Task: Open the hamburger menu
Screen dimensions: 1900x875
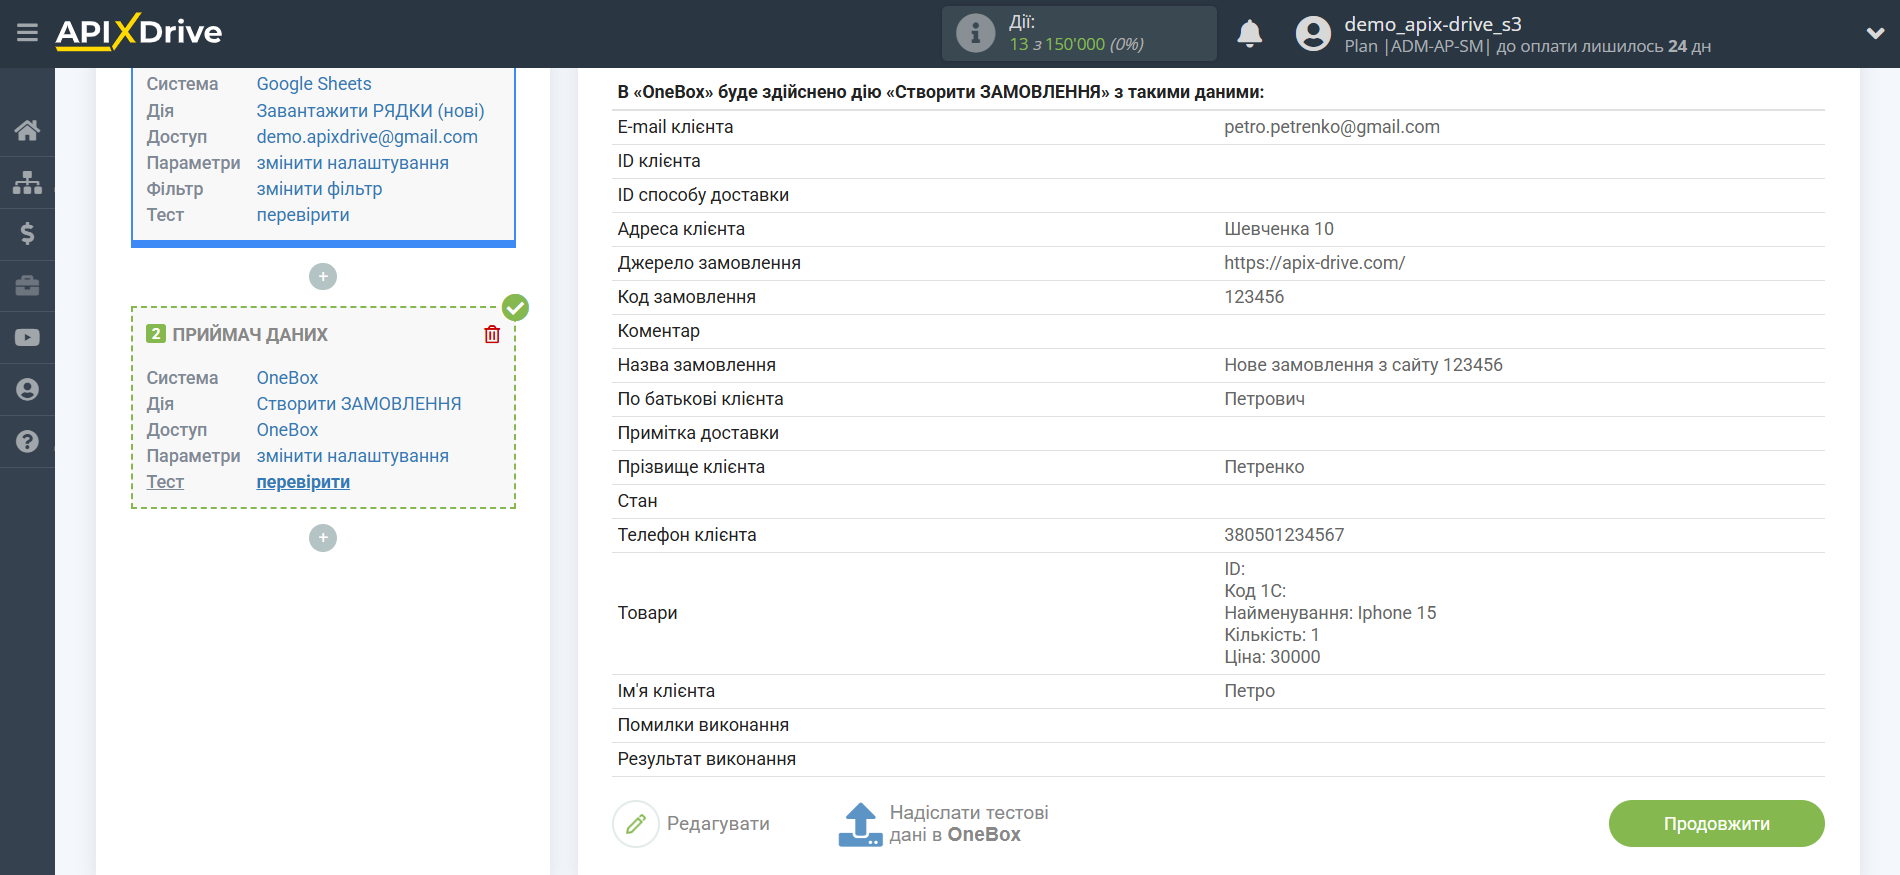Action: click(x=27, y=33)
